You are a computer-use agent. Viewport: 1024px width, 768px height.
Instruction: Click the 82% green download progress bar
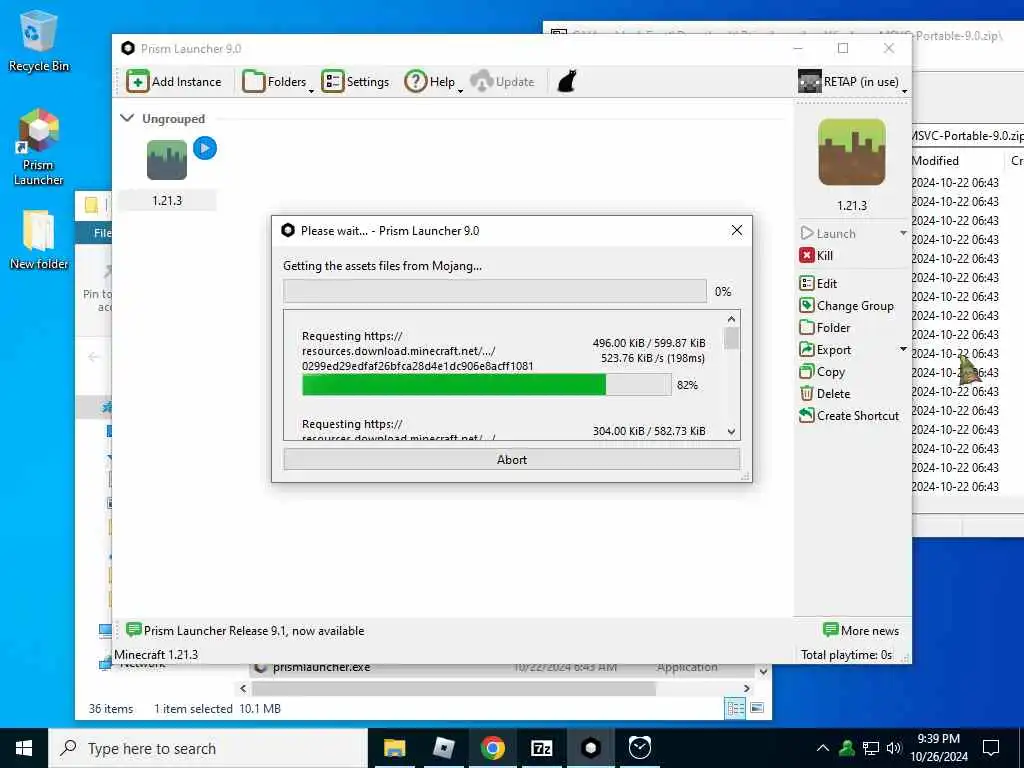(487, 385)
